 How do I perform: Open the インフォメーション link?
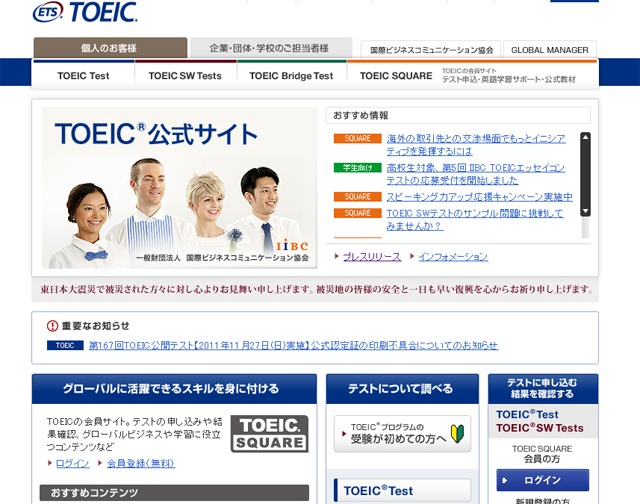point(453,257)
